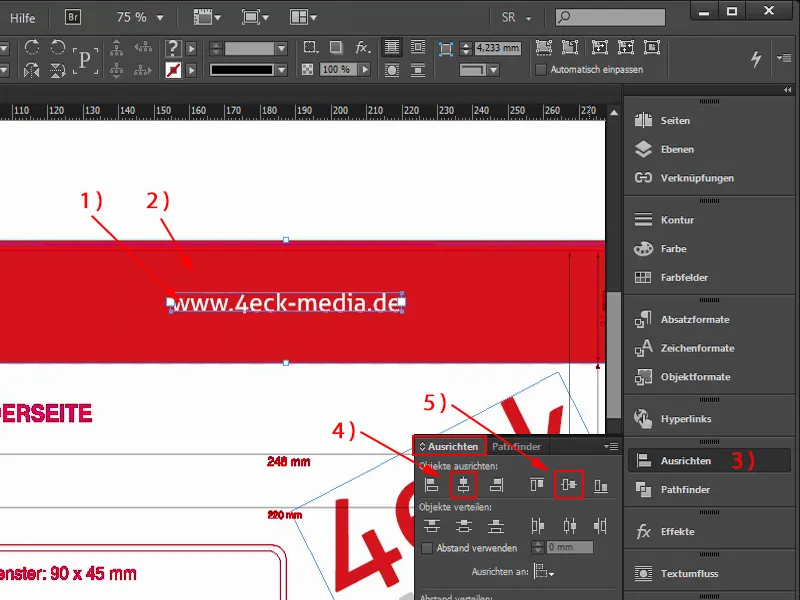Fill frame proportionally with content

tap(544, 47)
